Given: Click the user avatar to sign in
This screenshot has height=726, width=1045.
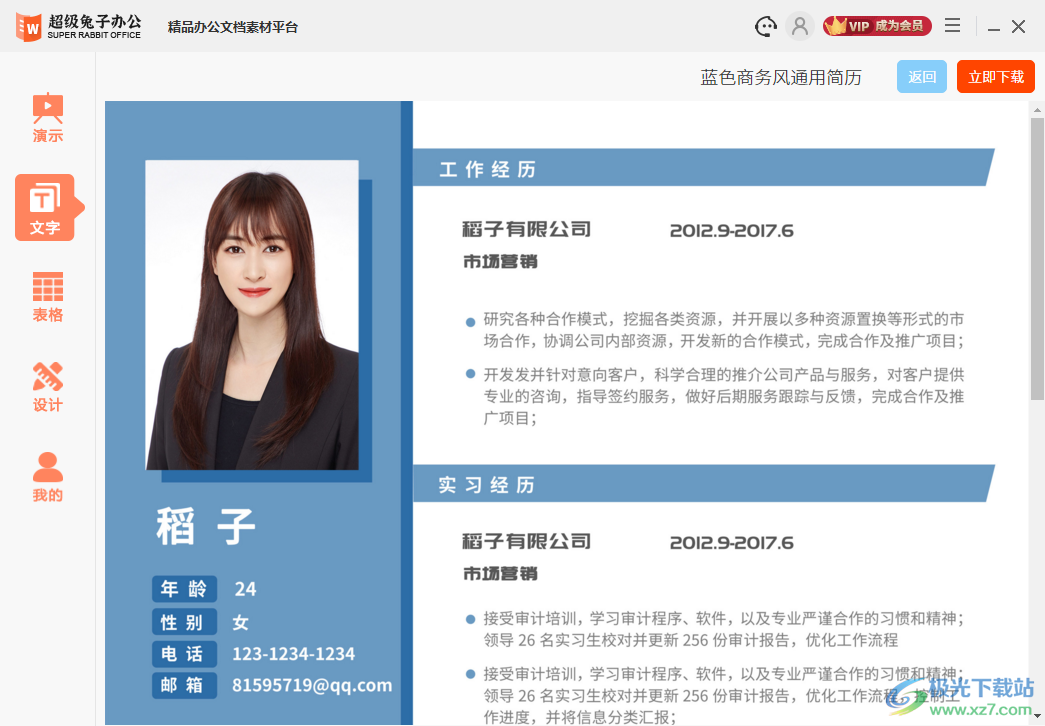Looking at the screenshot, I should (800, 26).
